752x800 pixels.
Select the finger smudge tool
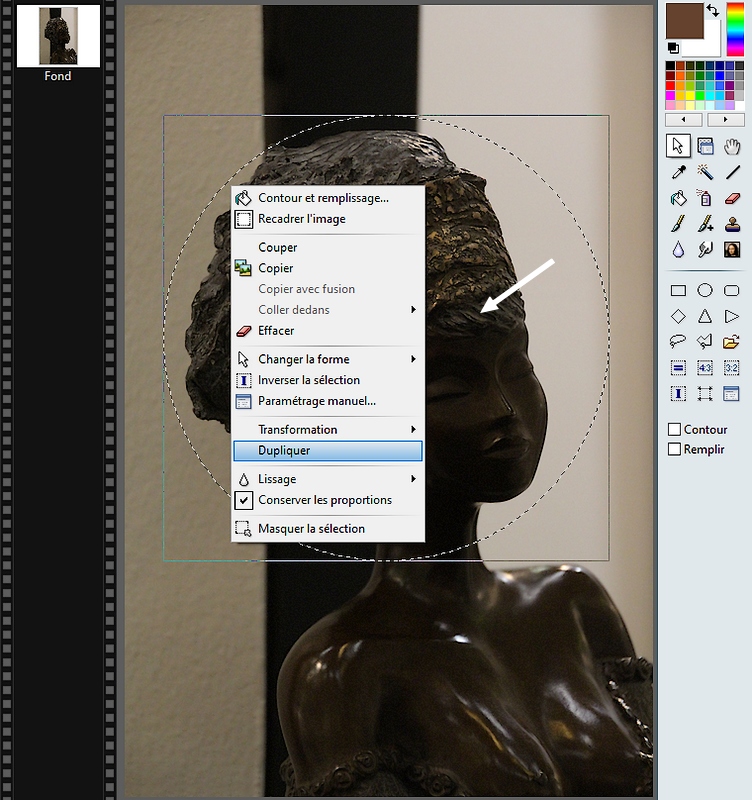pos(705,249)
